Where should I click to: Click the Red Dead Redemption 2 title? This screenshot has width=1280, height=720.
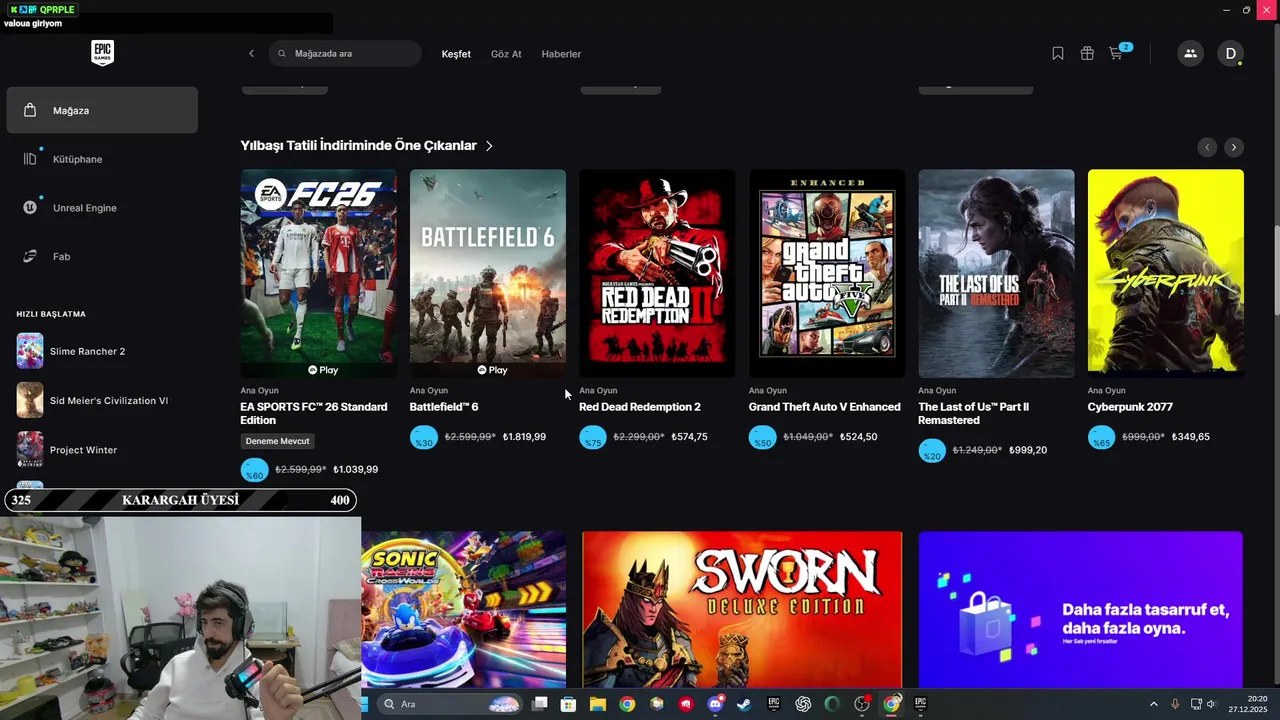click(640, 407)
